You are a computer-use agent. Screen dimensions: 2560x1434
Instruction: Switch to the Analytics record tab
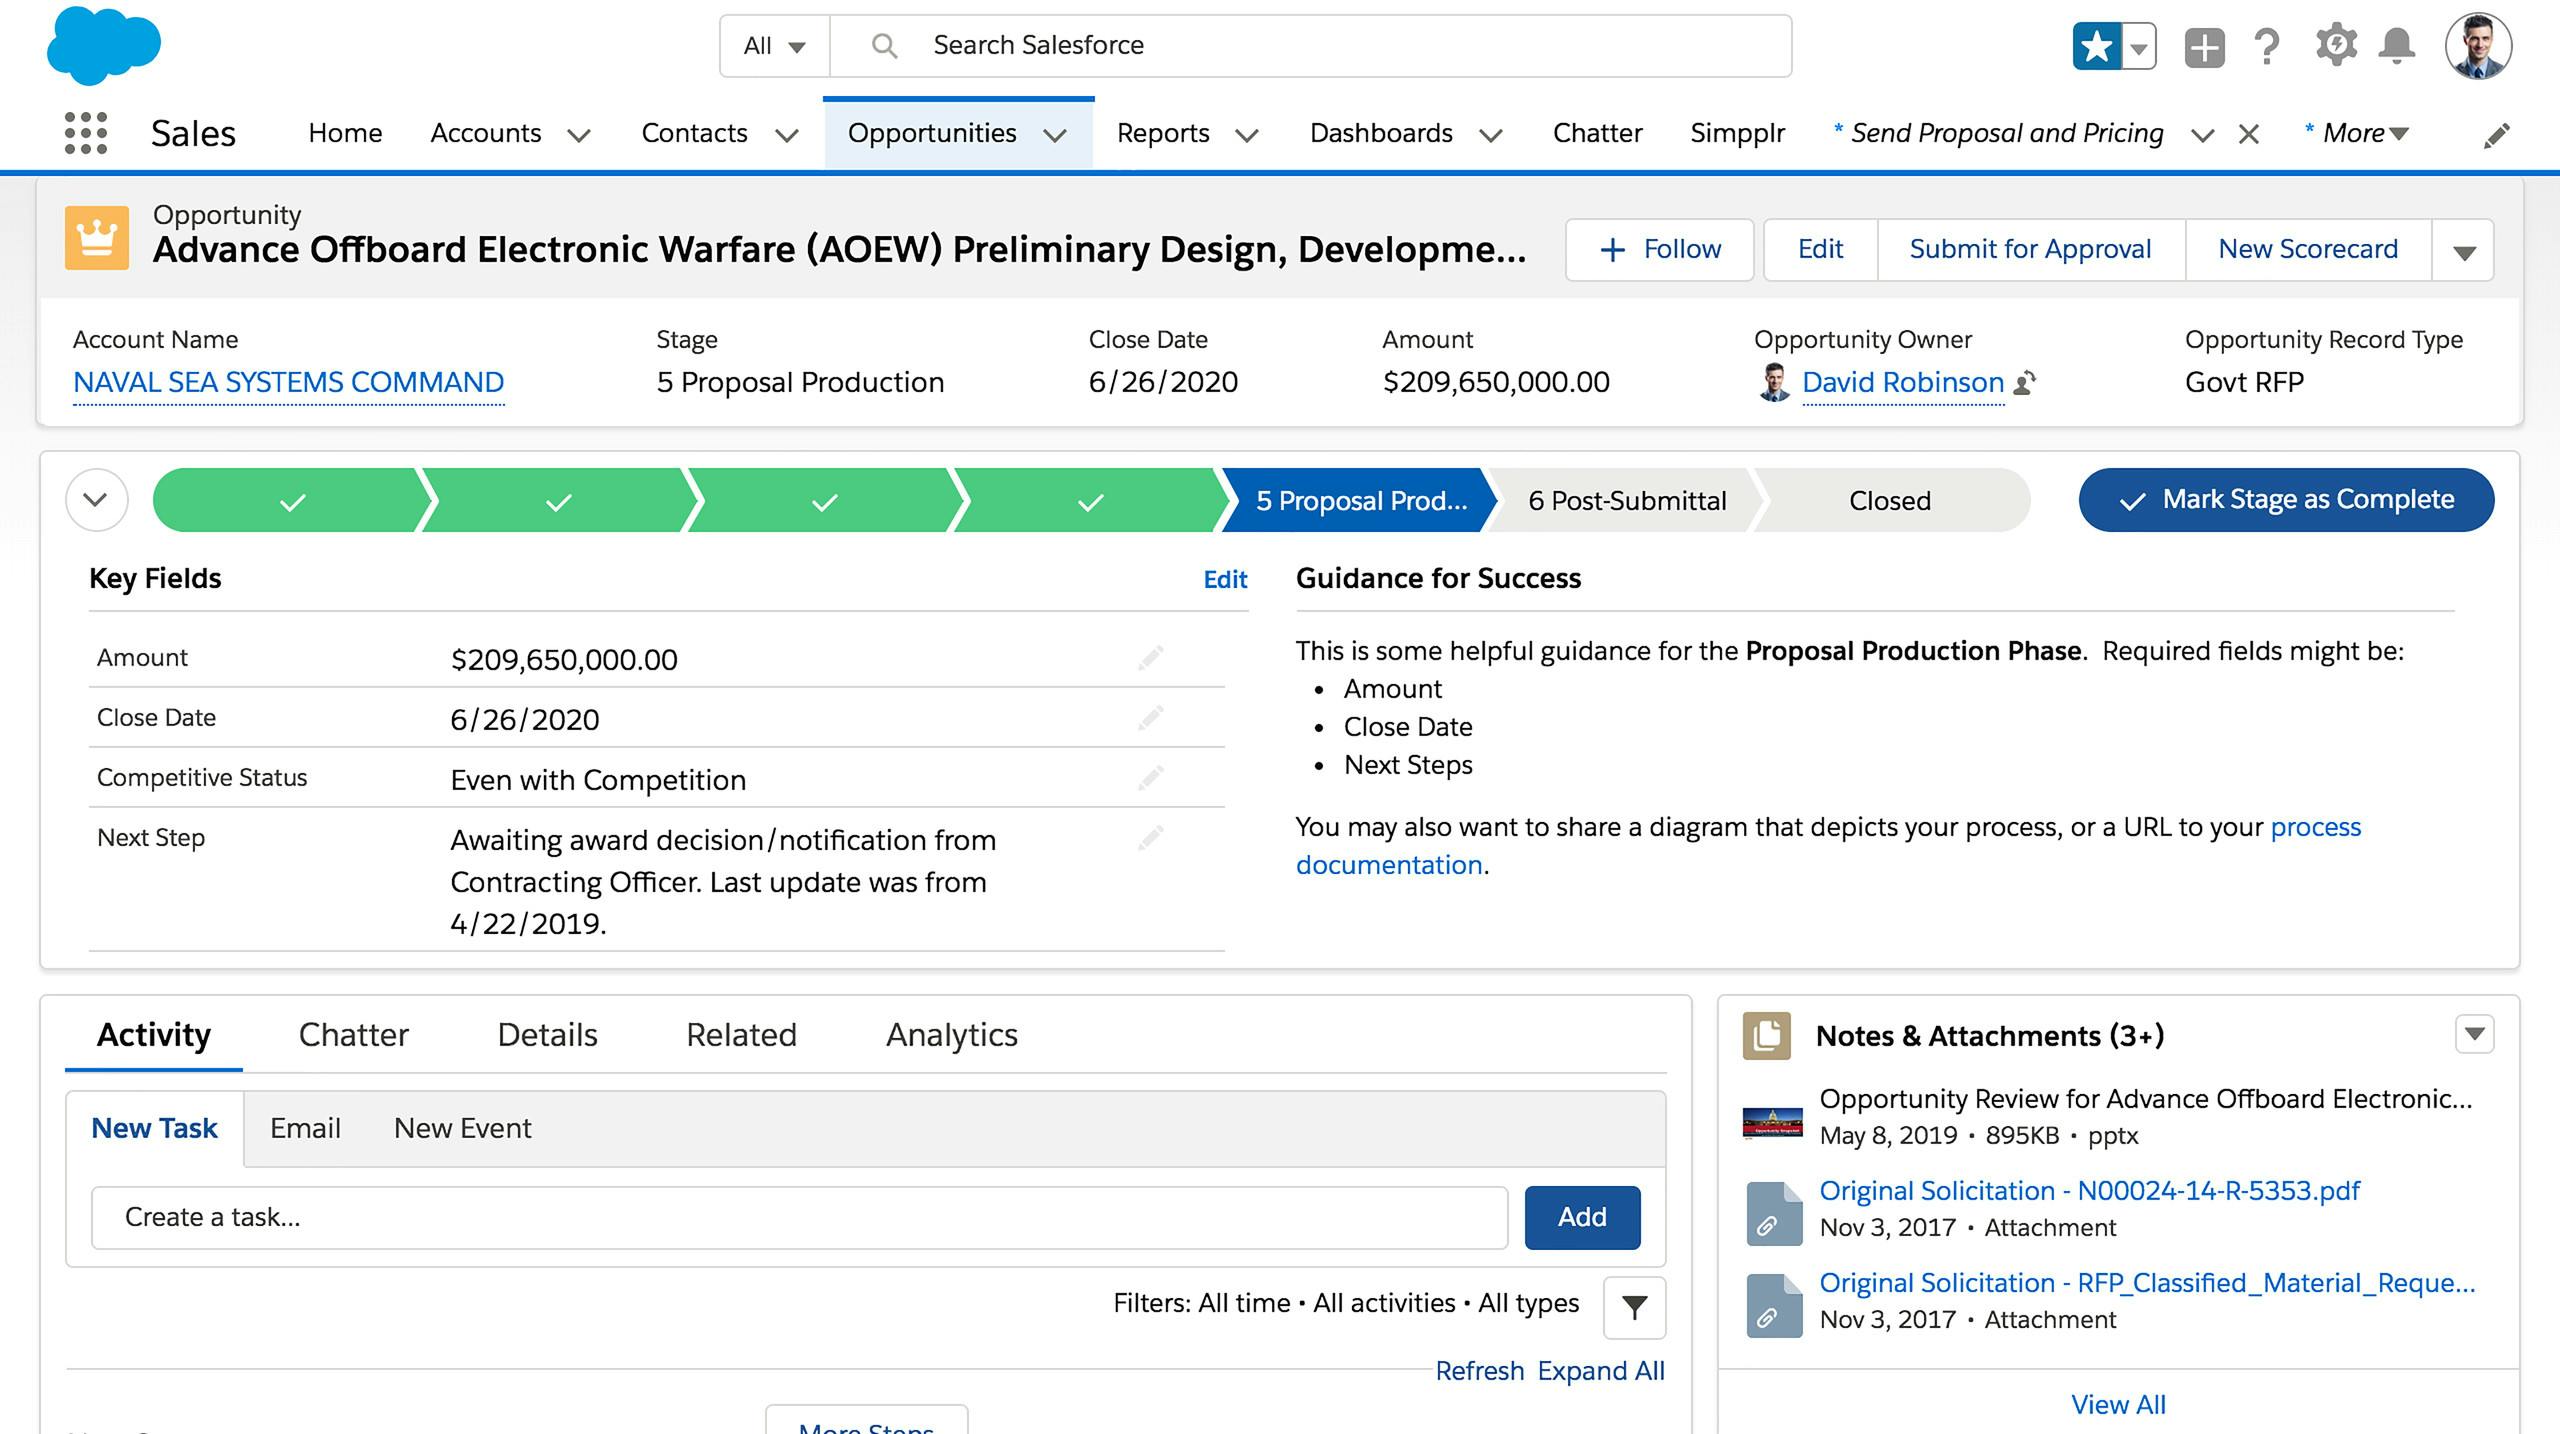coord(951,1034)
